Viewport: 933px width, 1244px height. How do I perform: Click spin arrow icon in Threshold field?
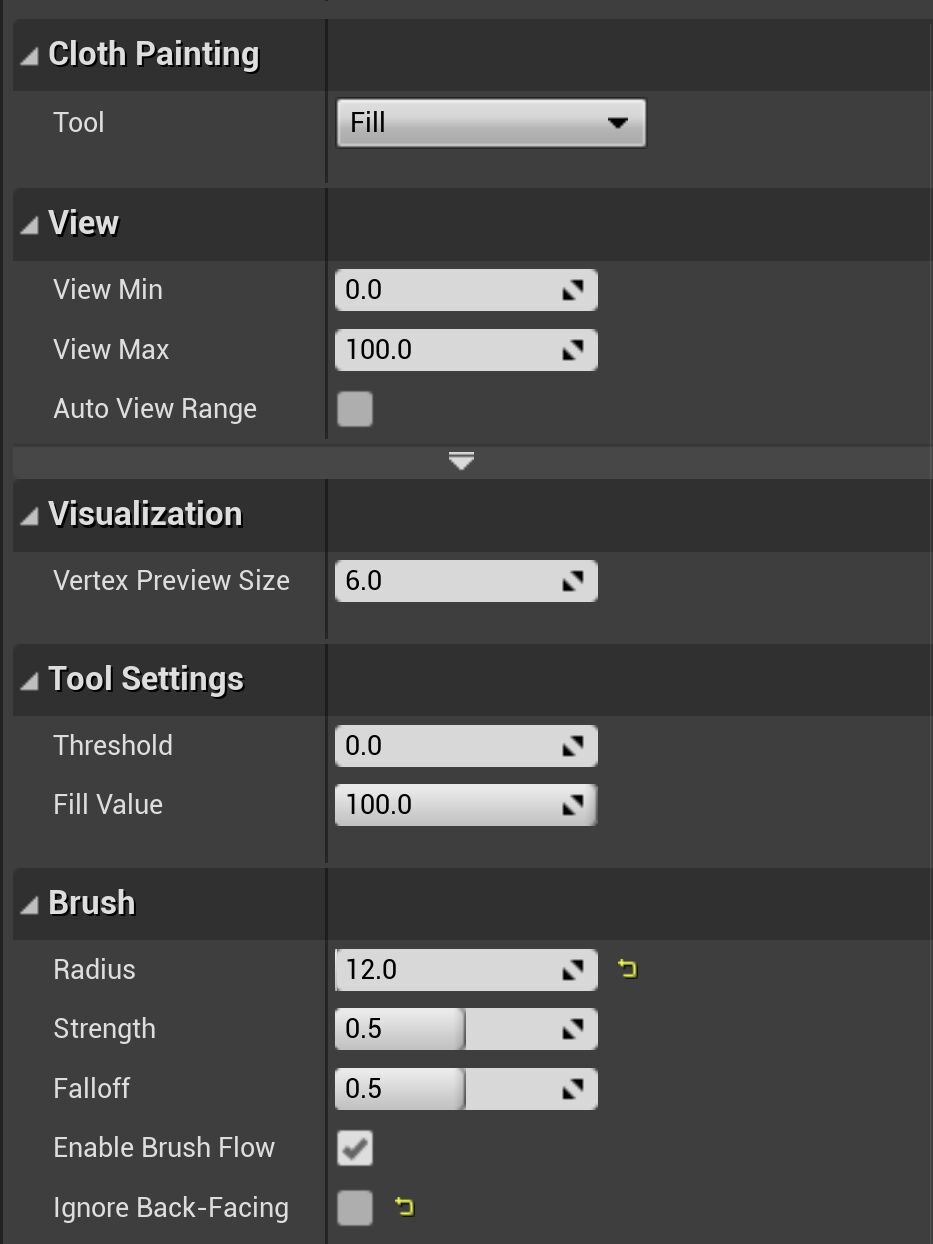click(x=572, y=746)
